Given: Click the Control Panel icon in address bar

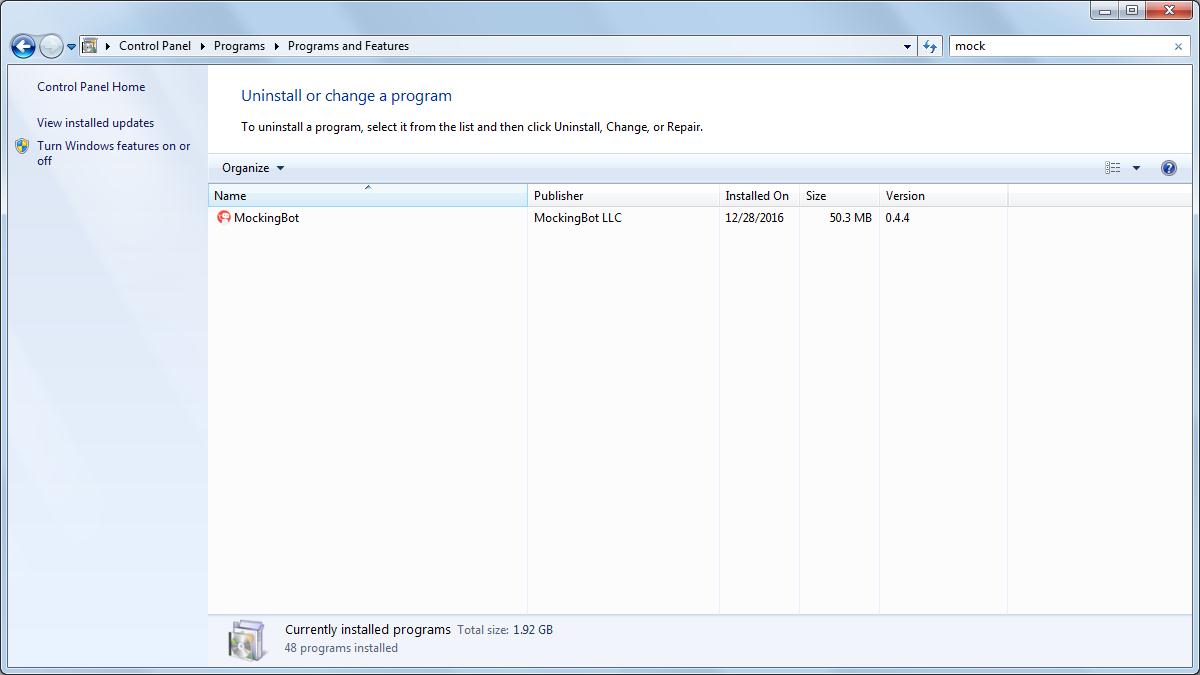Looking at the screenshot, I should [x=89, y=46].
